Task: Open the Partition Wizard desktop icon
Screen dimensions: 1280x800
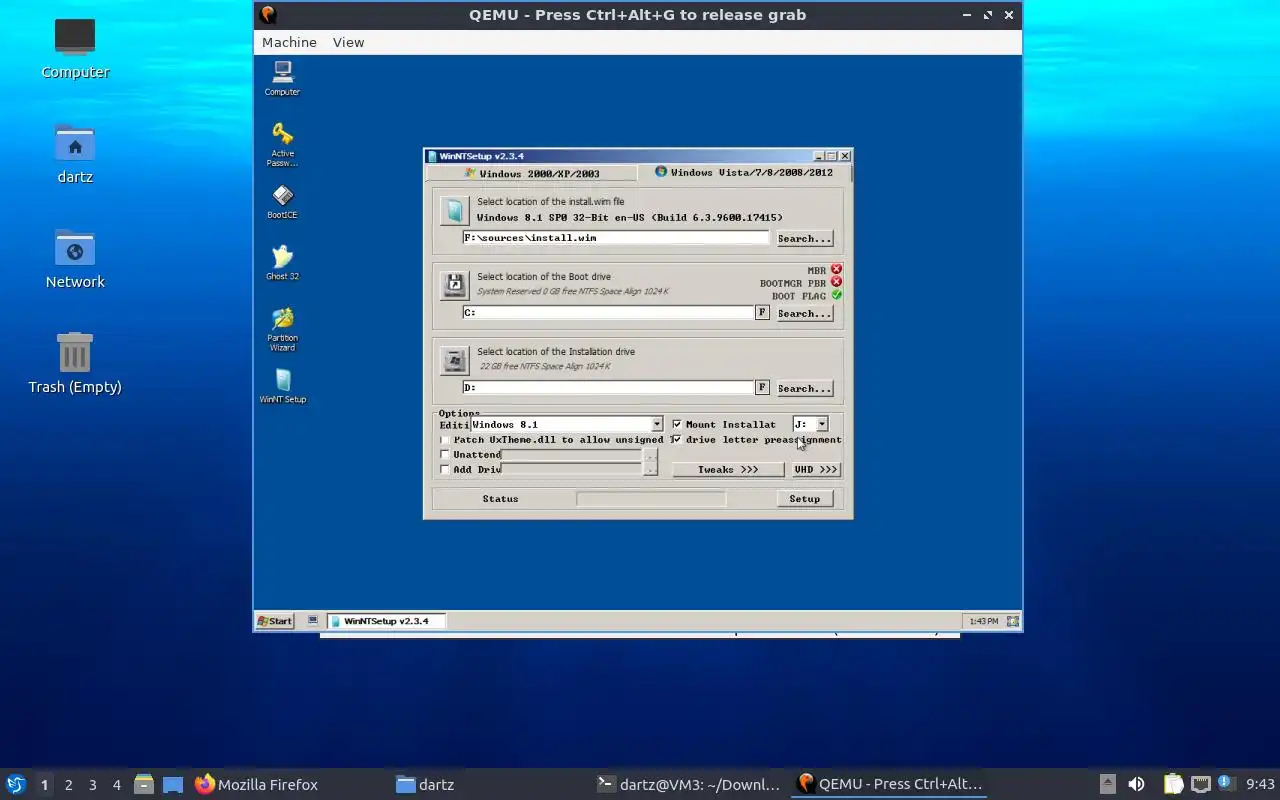Action: pos(283,329)
